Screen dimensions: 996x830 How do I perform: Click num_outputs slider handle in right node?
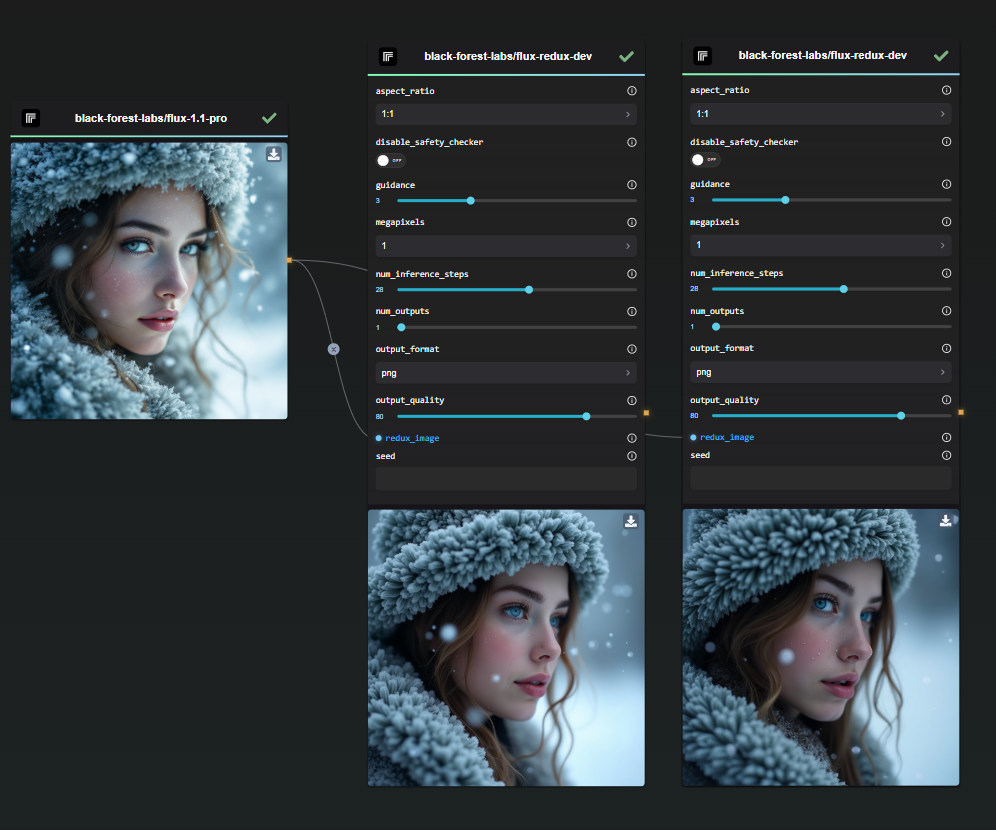coord(716,327)
